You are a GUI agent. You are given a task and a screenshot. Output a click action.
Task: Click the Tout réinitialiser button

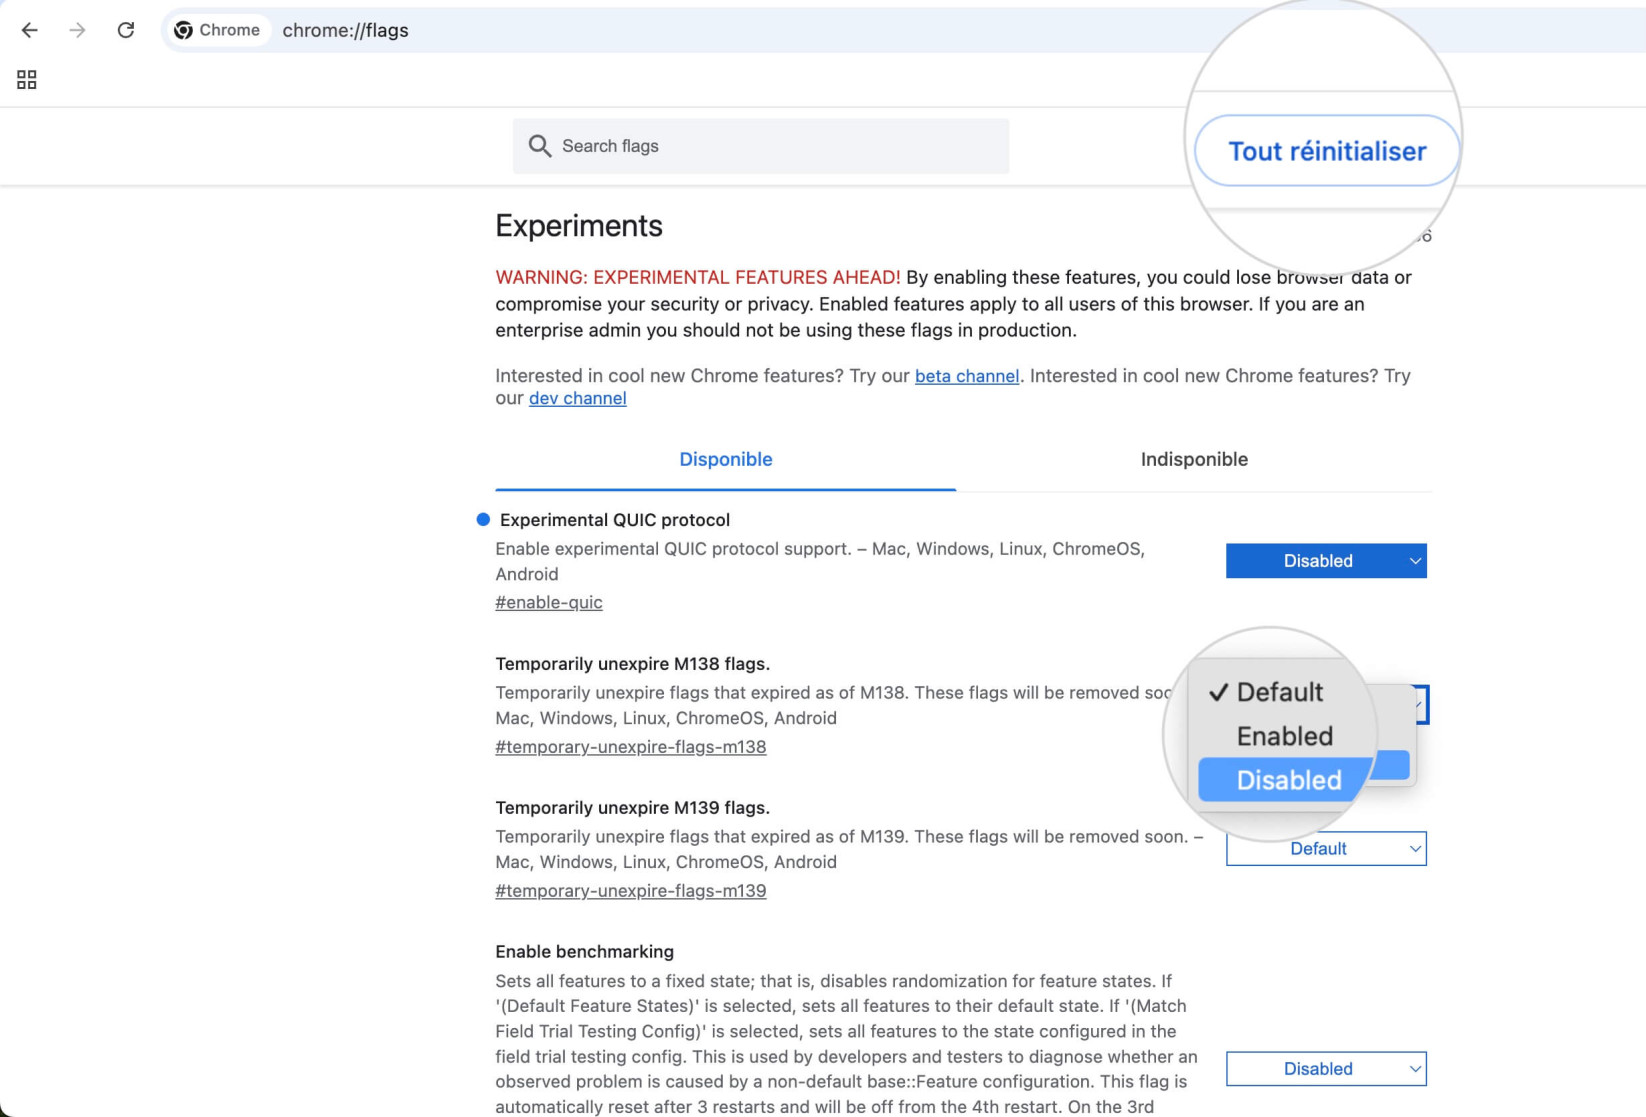[1327, 151]
